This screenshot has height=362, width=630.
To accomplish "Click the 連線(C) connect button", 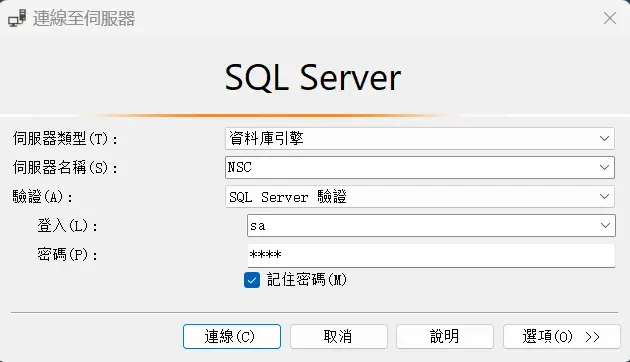I will point(232,336).
